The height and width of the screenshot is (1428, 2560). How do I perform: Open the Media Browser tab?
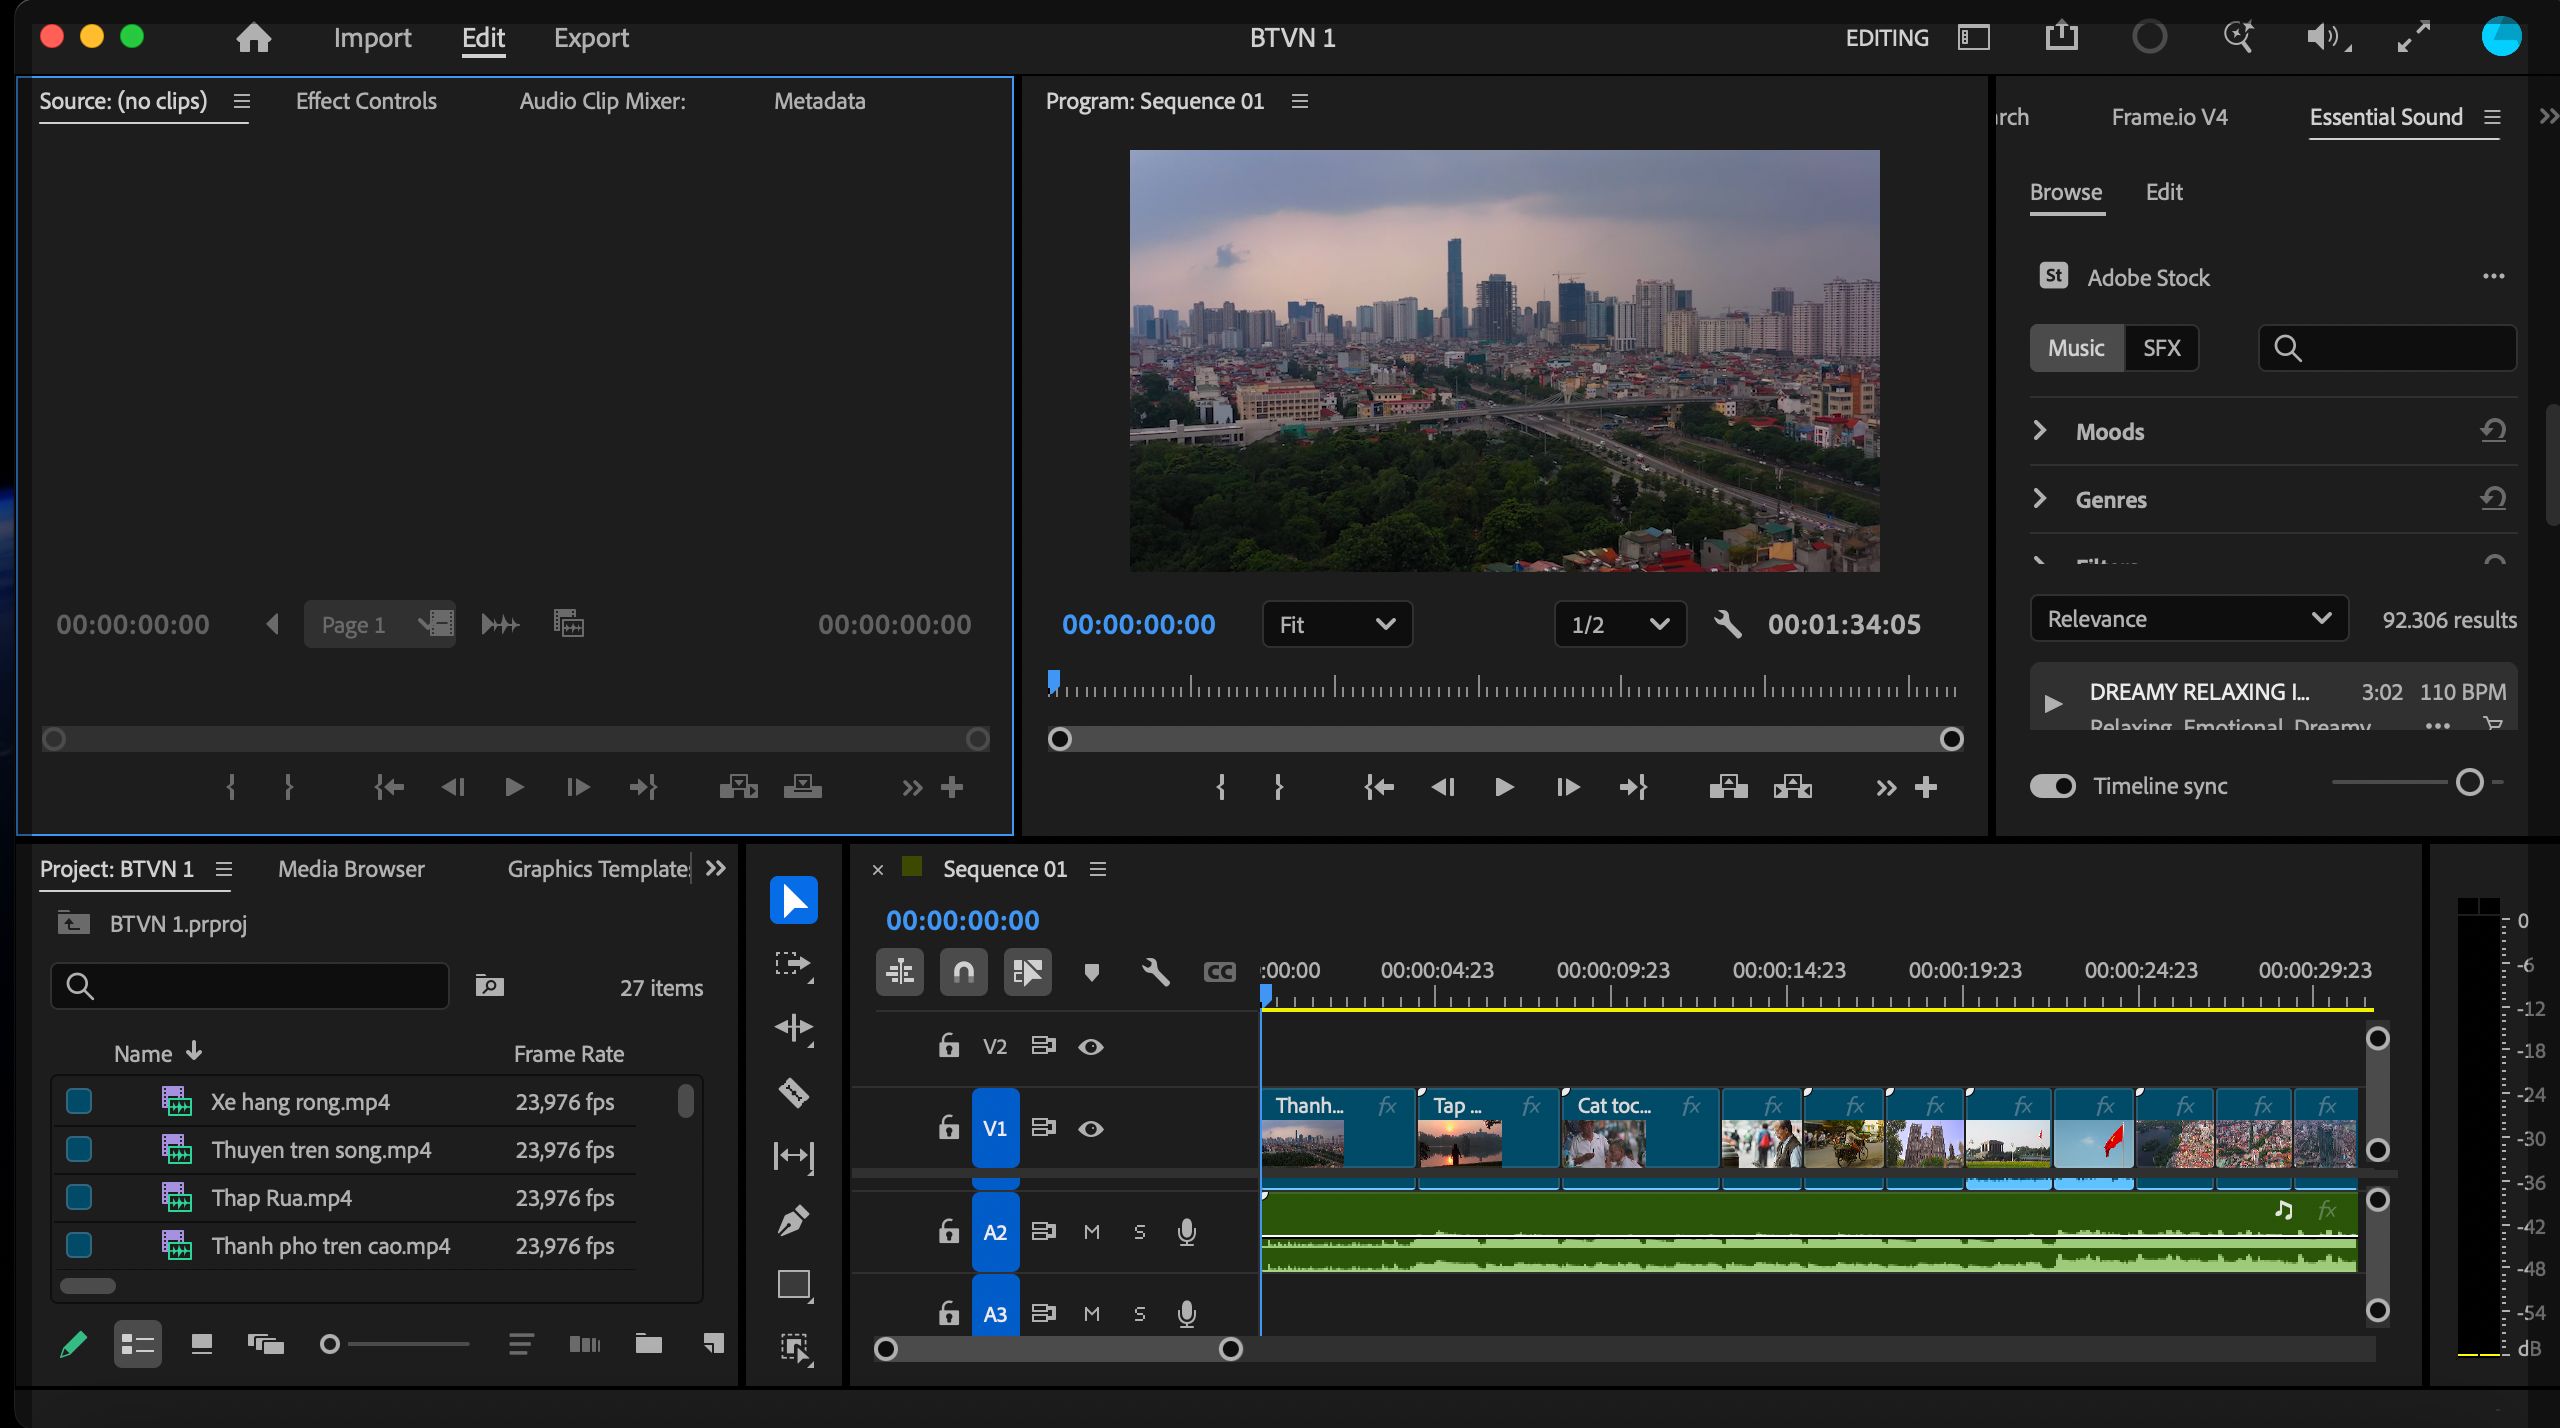[x=351, y=869]
